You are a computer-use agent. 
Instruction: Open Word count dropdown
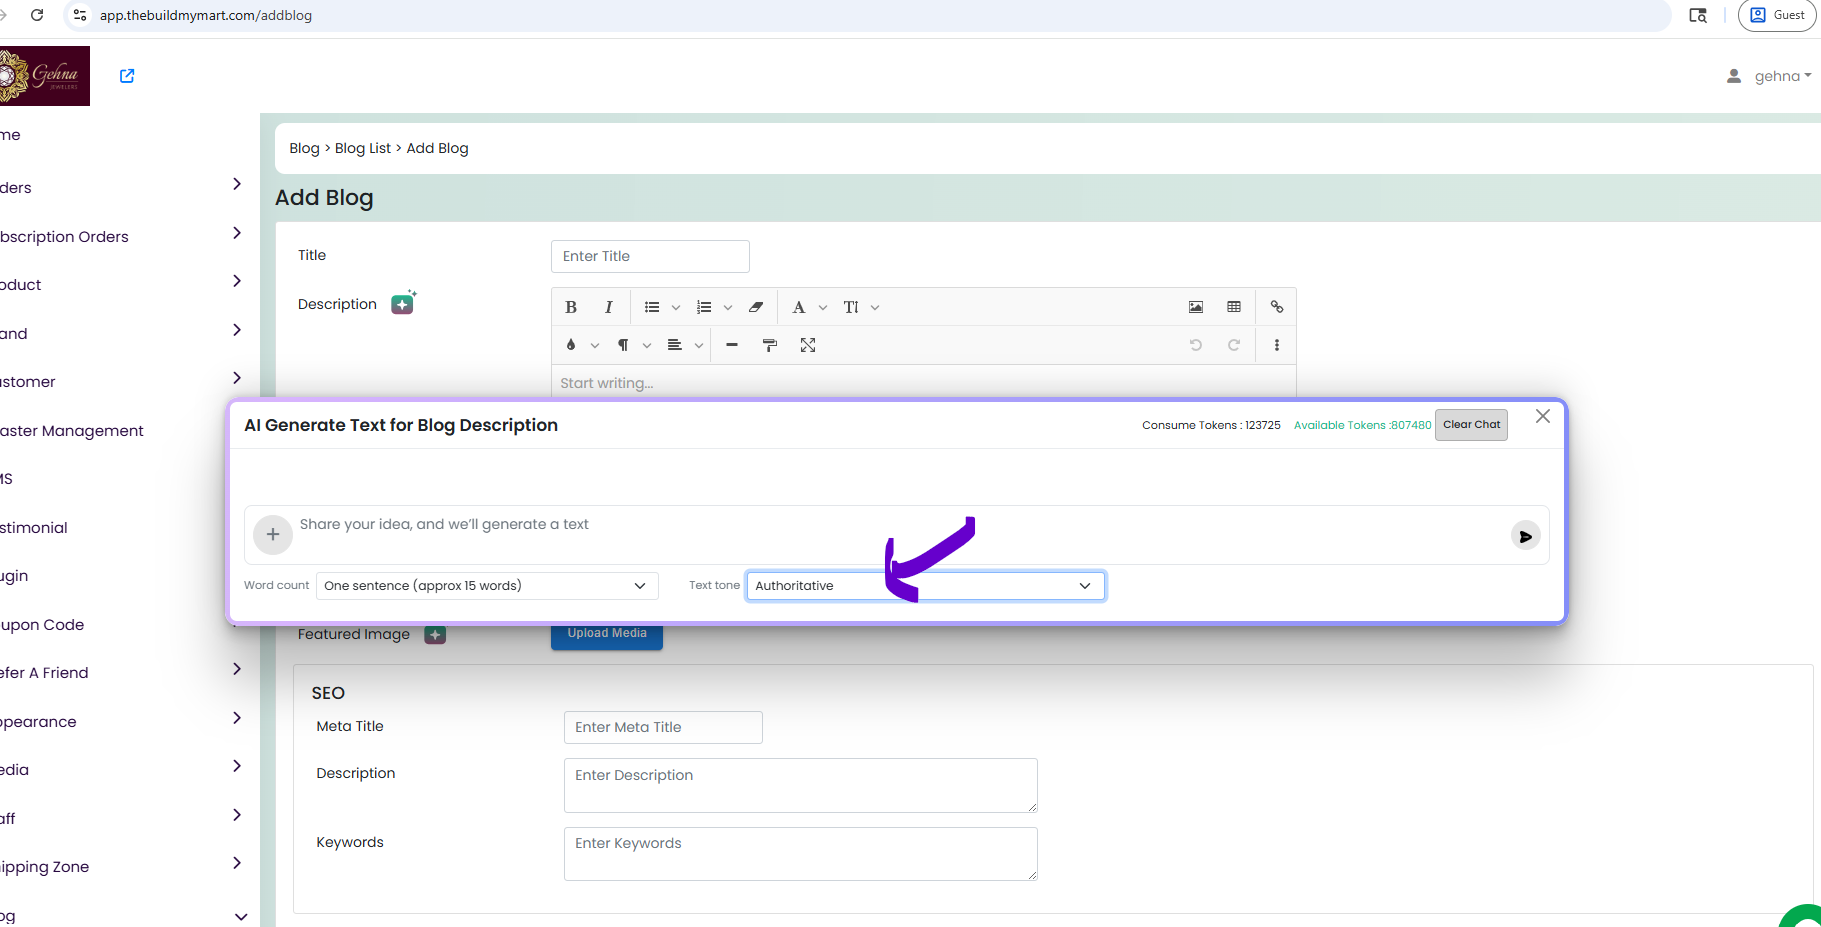487,586
